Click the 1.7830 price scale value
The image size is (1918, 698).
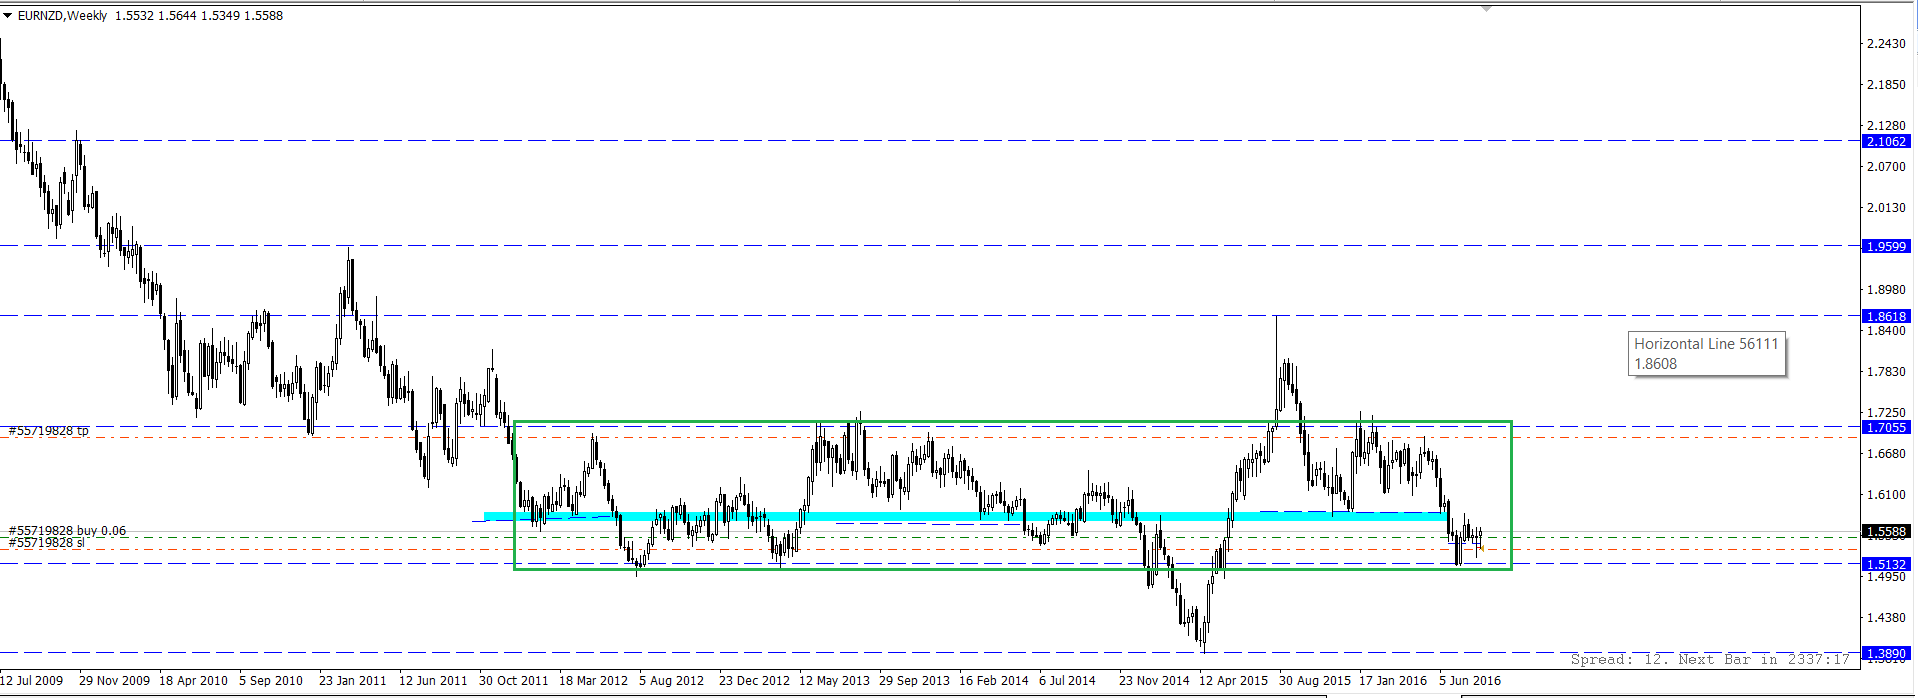pos(1886,372)
